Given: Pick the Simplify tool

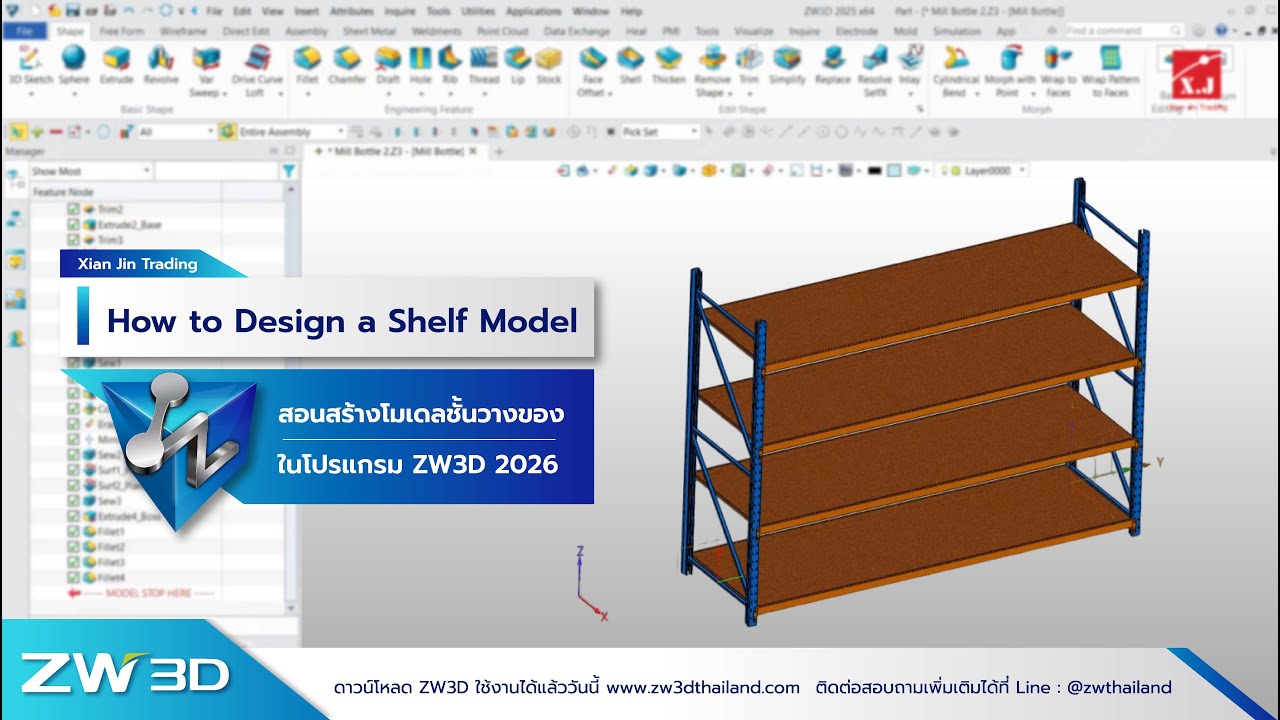Looking at the screenshot, I should click(788, 67).
